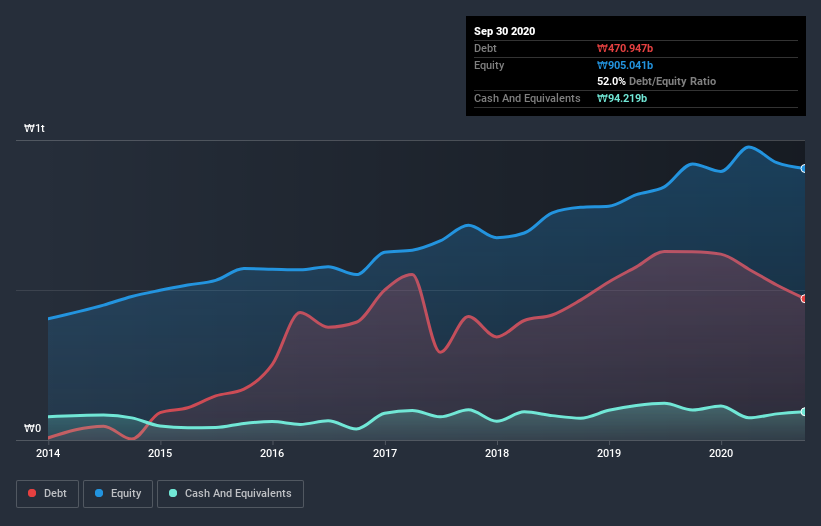Click the 2014 x-axis label
Image resolution: width=821 pixels, height=526 pixels.
coord(48,453)
